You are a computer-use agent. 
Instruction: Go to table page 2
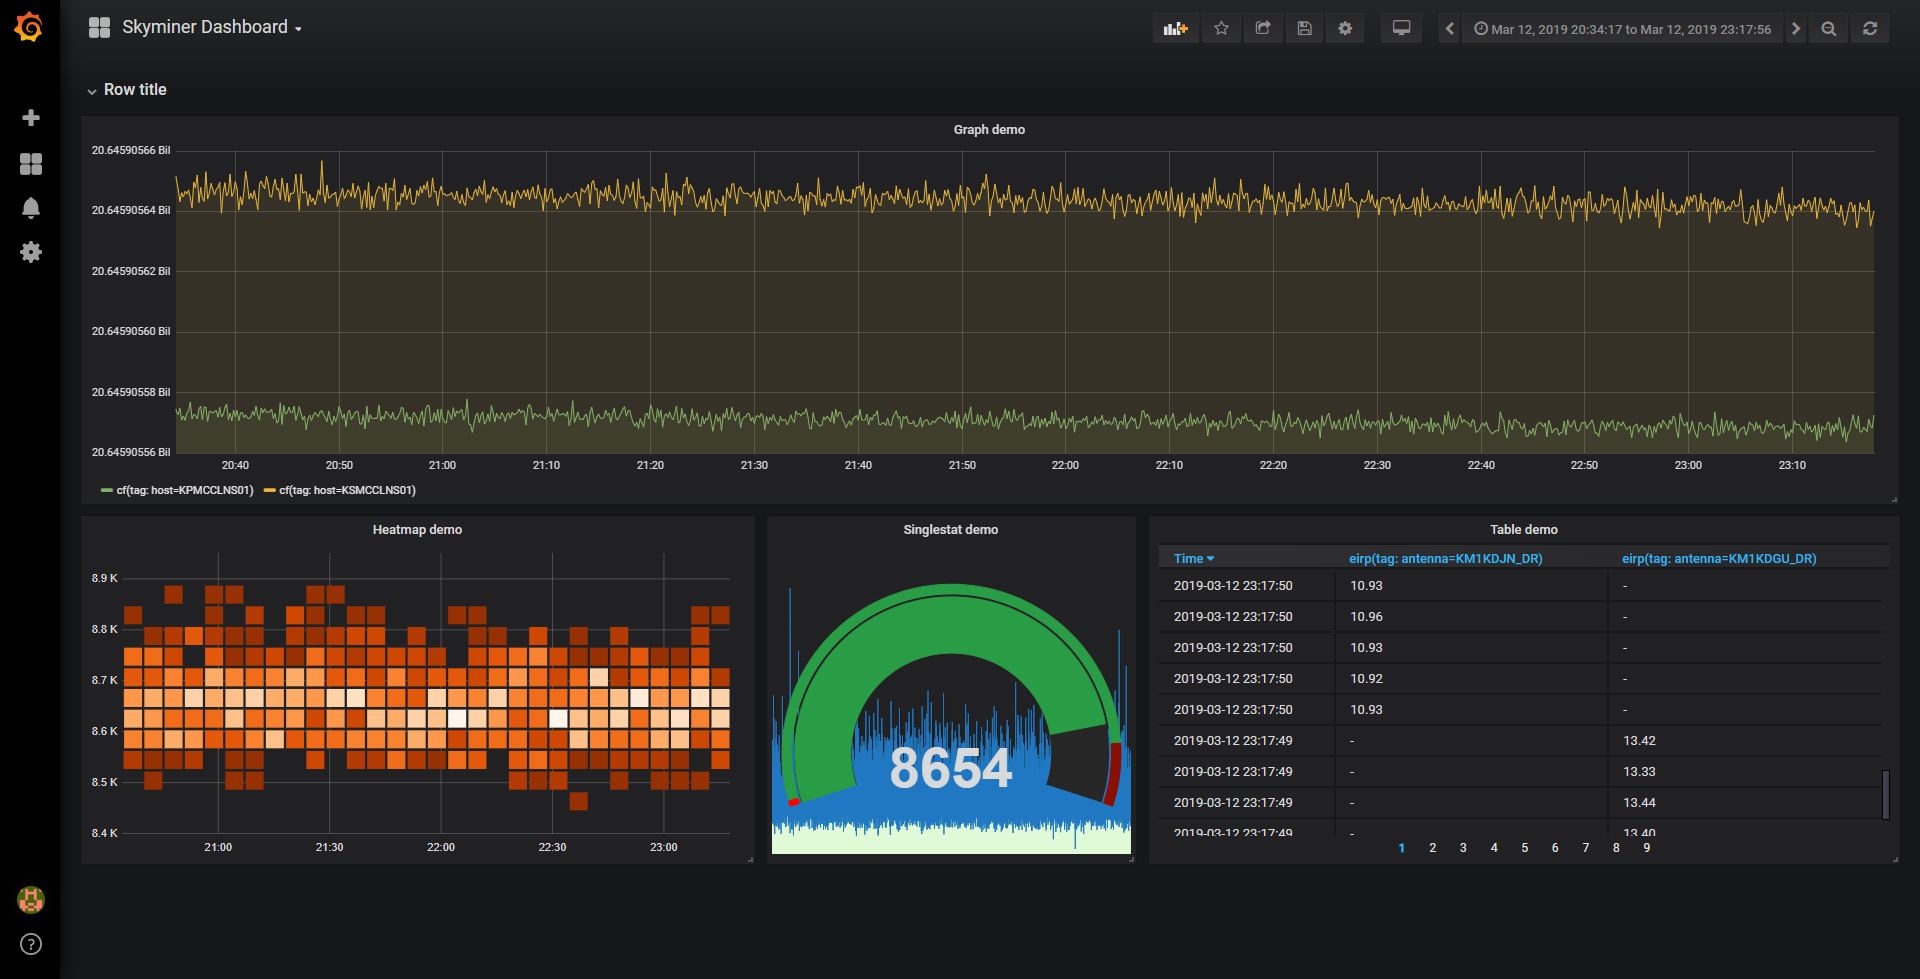click(x=1433, y=848)
